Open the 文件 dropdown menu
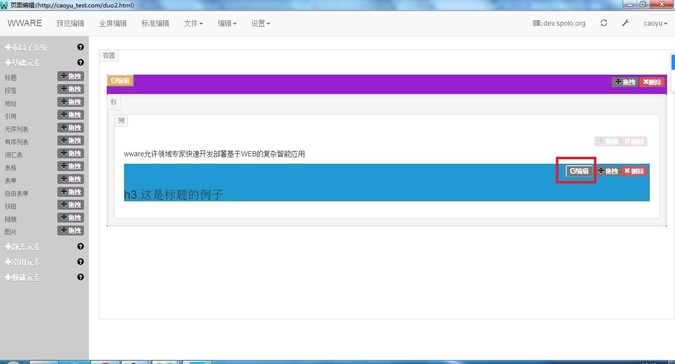 (193, 23)
